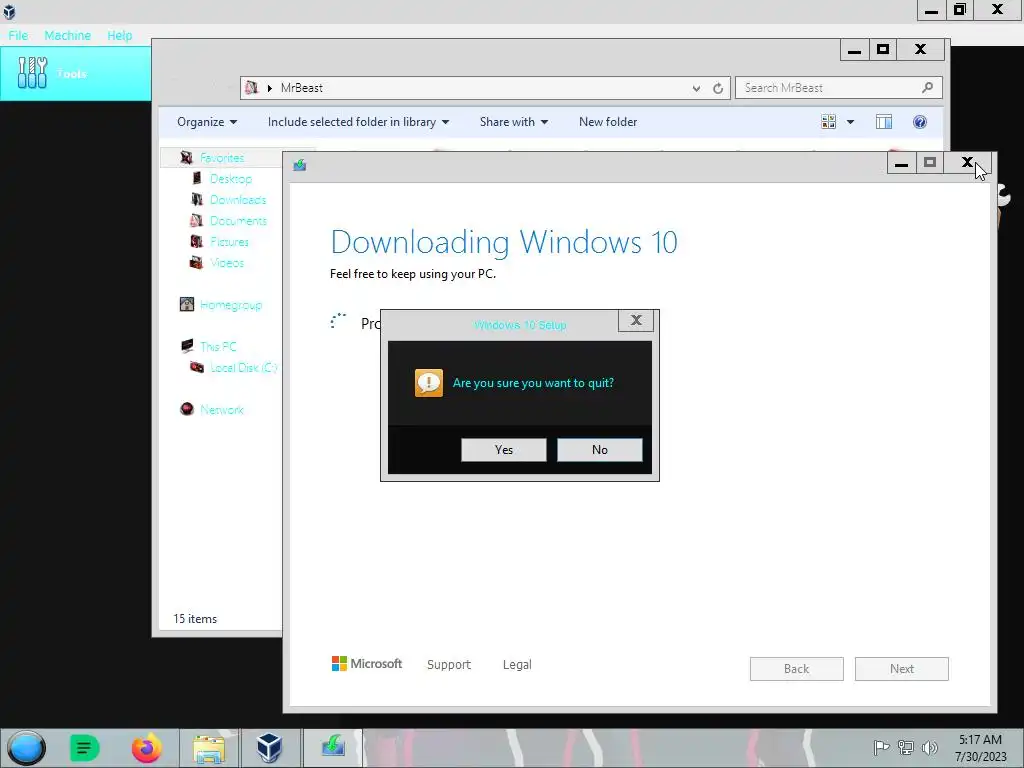Click the taskbar clock 5:17 AM
The image size is (1024, 768).
980,740
